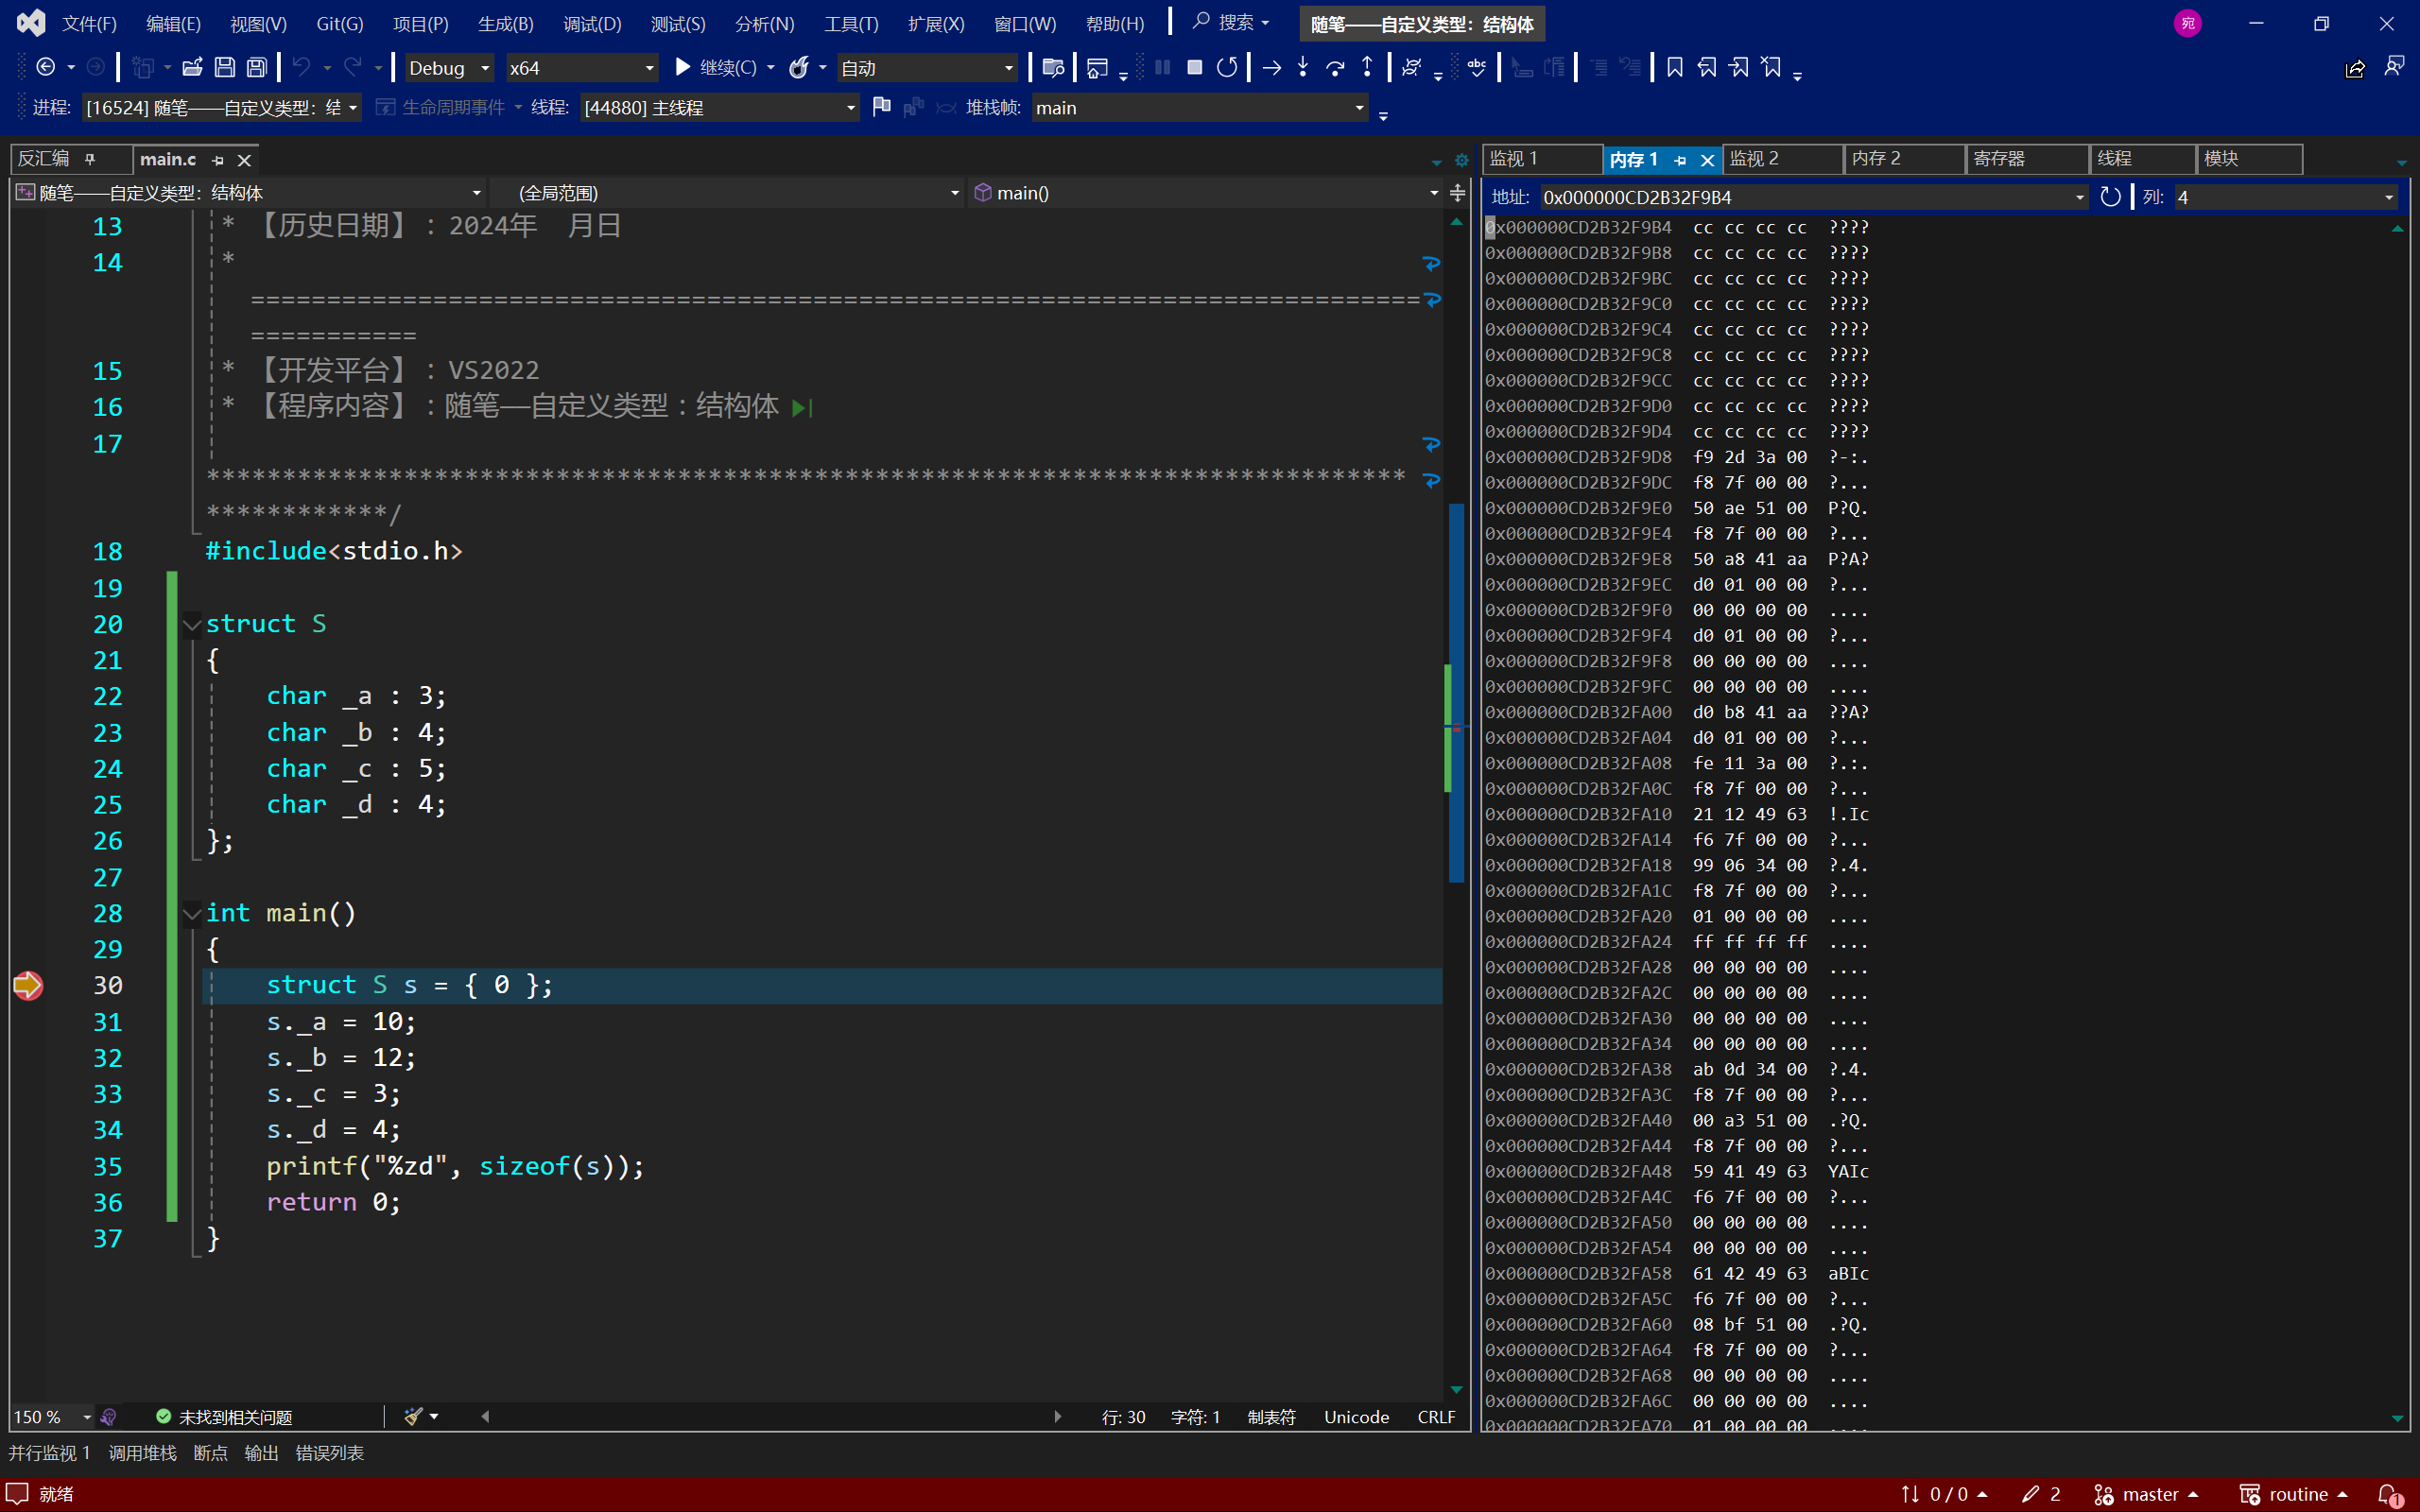Image resolution: width=2420 pixels, height=1512 pixels.
Task: Toggle pin on the 内存 1 window
Action: (1680, 160)
